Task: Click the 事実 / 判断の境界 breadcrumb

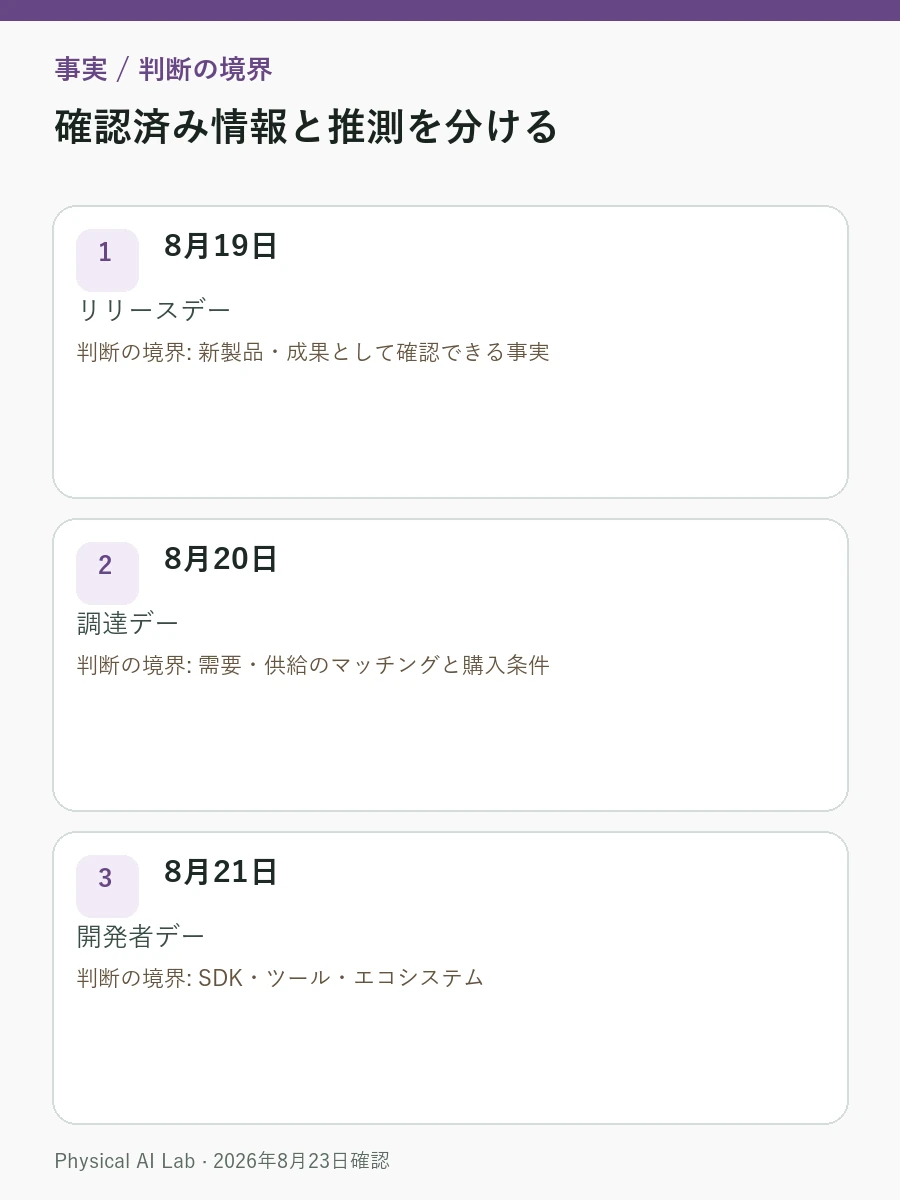Action: pos(163,69)
